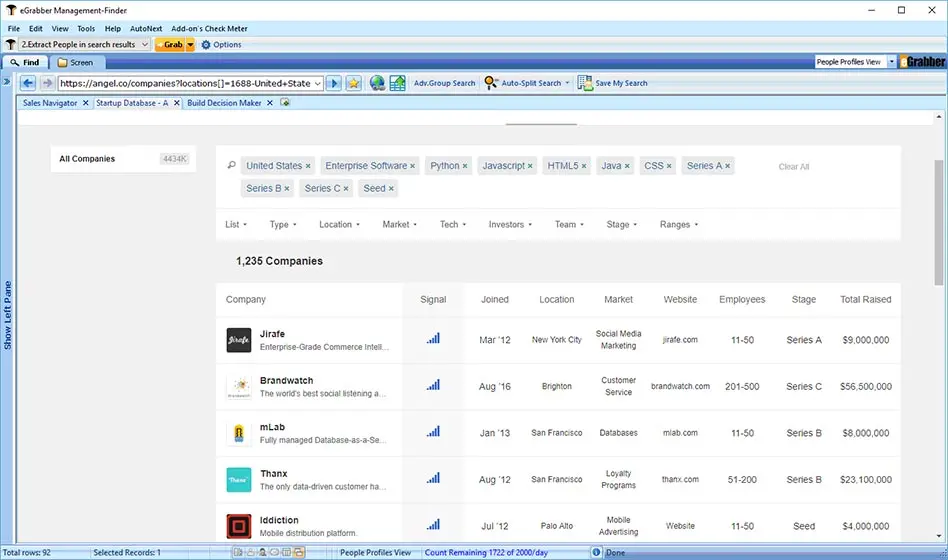Viewport: 948px width, 560px height.
Task: Open the Add-on's Check Meter menu
Action: pyautogui.click(x=209, y=28)
